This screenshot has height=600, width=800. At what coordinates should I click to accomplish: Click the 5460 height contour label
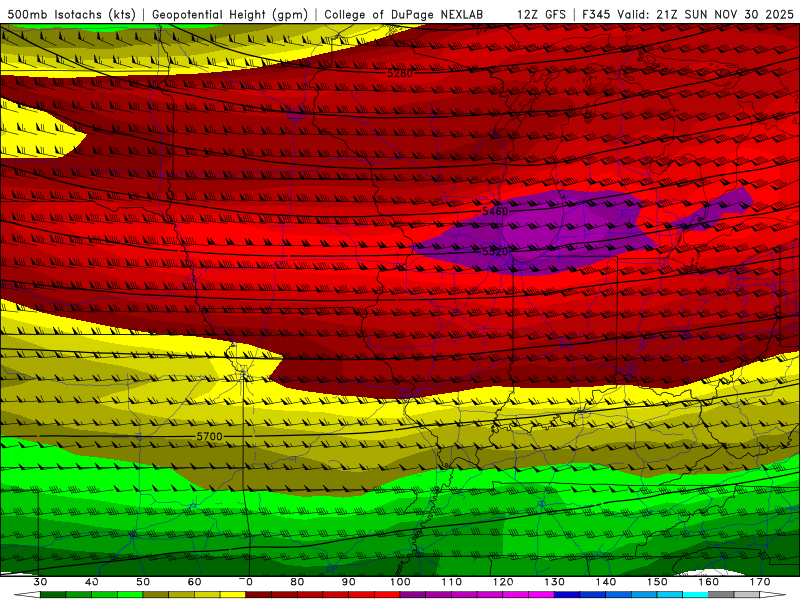[495, 211]
